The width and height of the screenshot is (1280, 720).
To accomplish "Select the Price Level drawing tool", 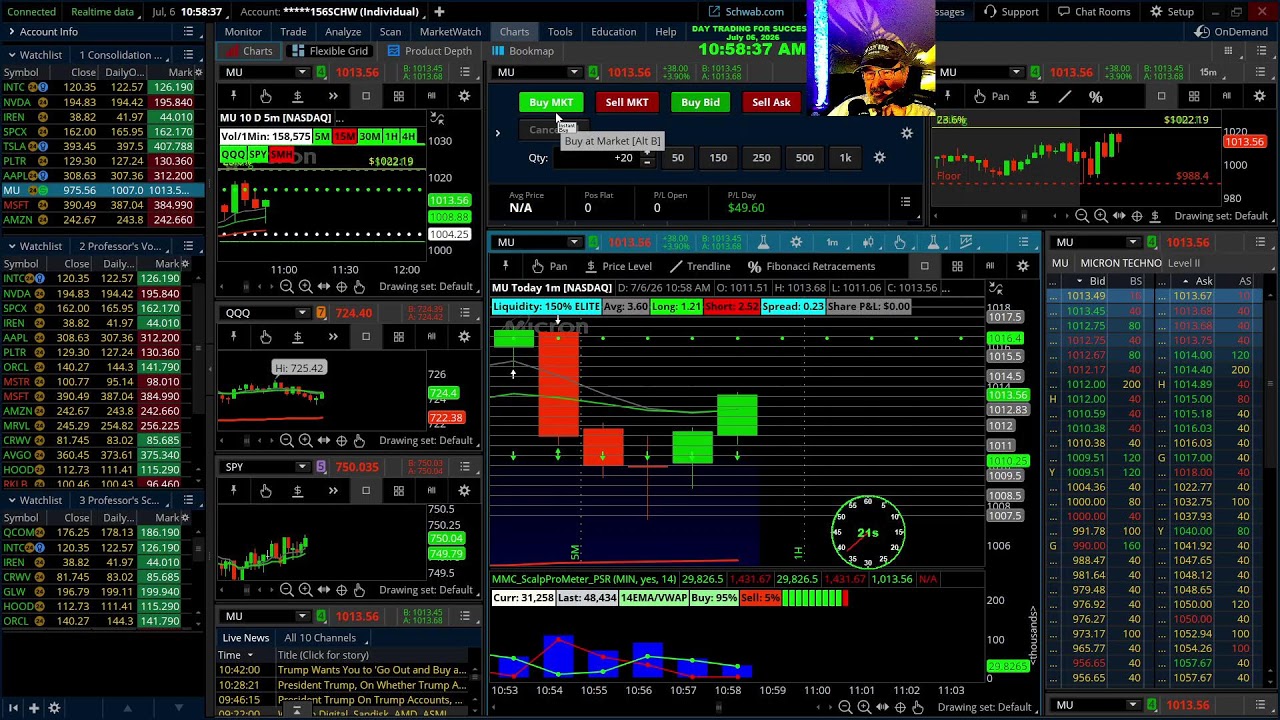I will pos(618,266).
